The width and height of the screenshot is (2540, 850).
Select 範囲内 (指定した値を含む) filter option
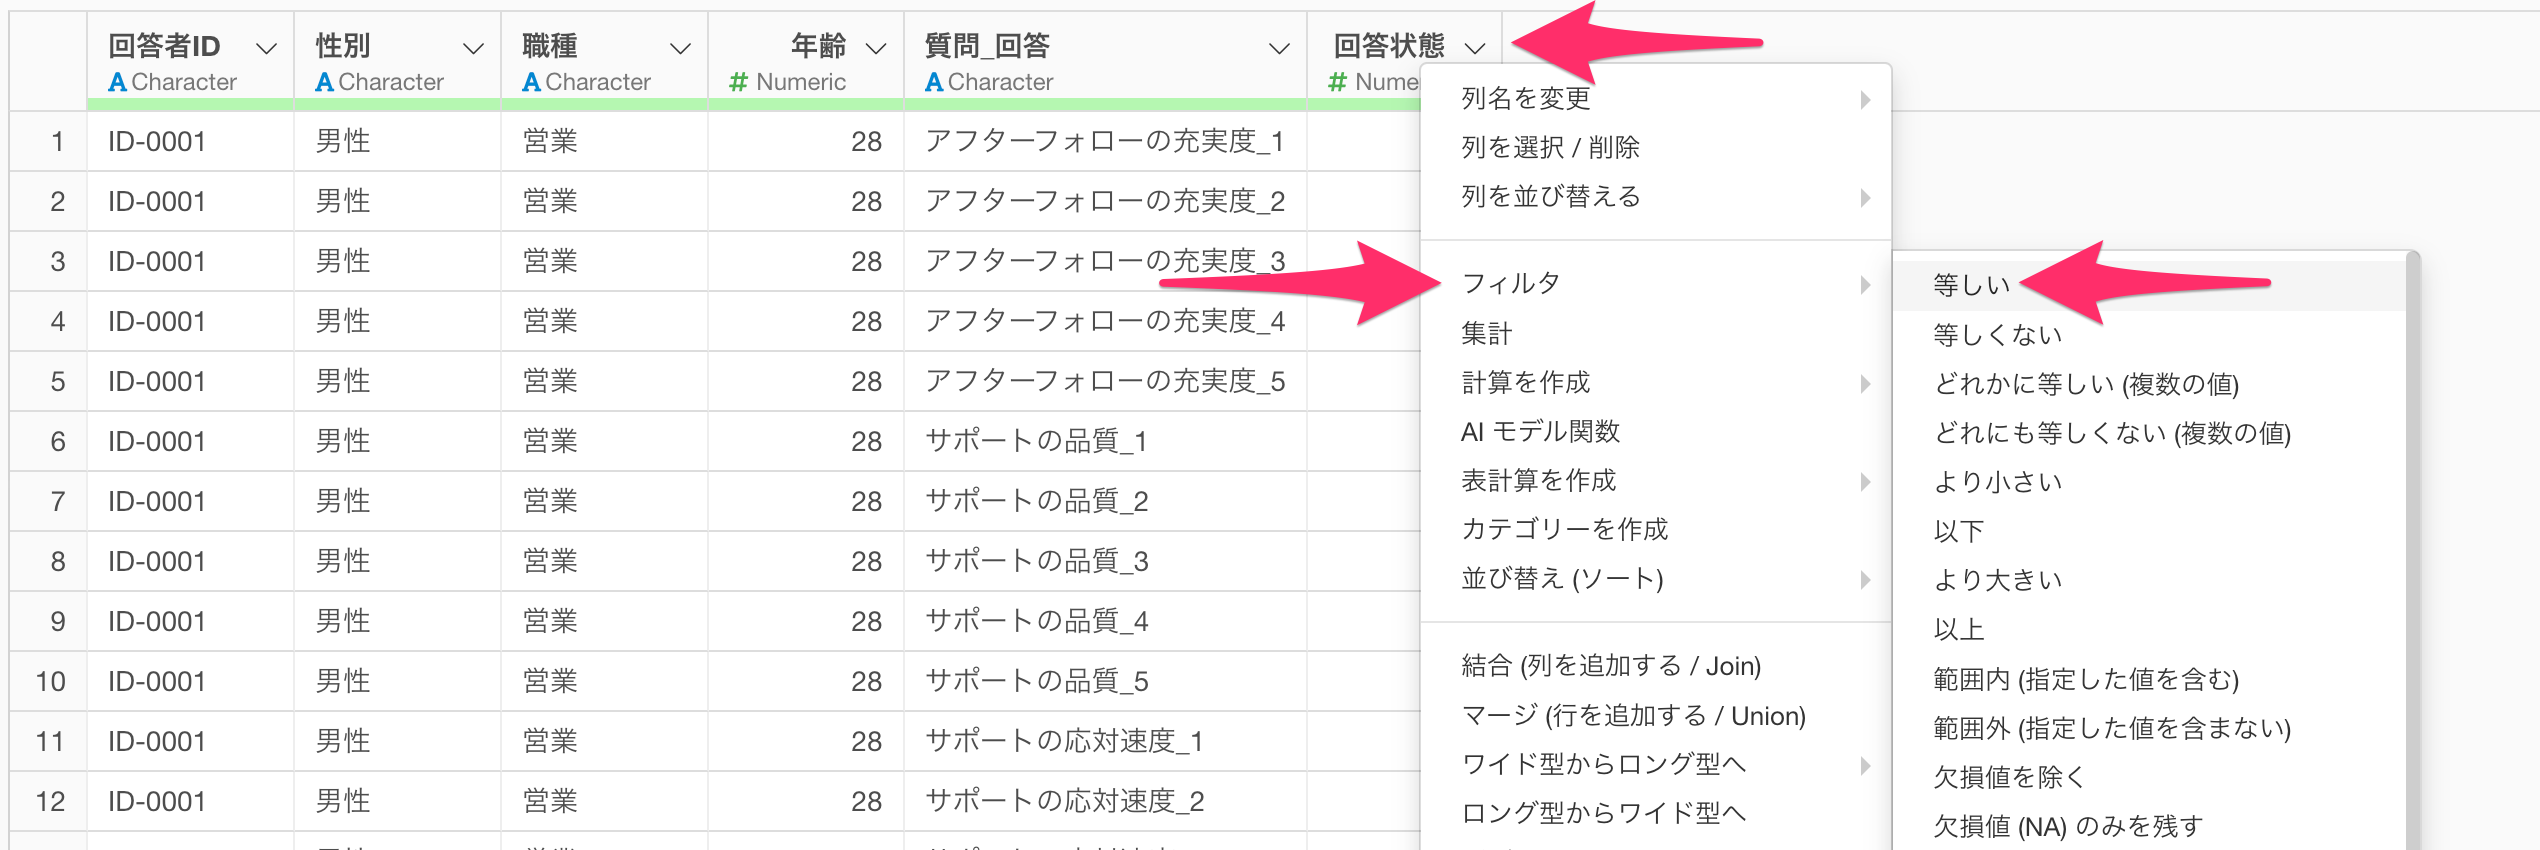tap(2086, 679)
